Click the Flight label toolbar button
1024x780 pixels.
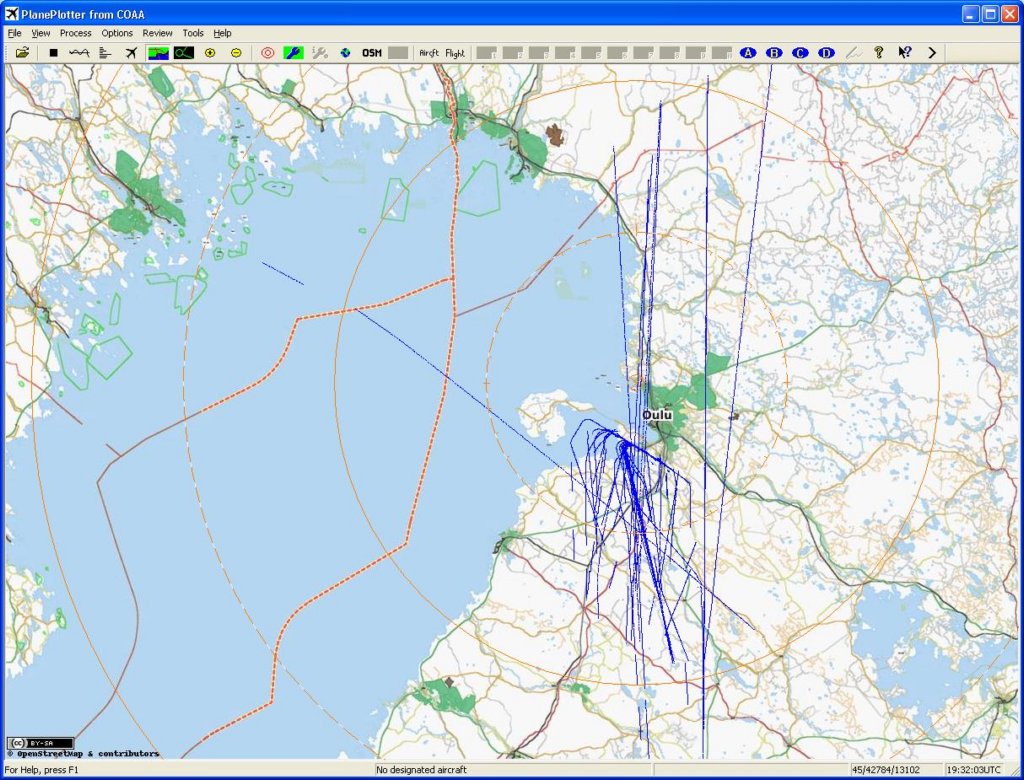point(455,53)
